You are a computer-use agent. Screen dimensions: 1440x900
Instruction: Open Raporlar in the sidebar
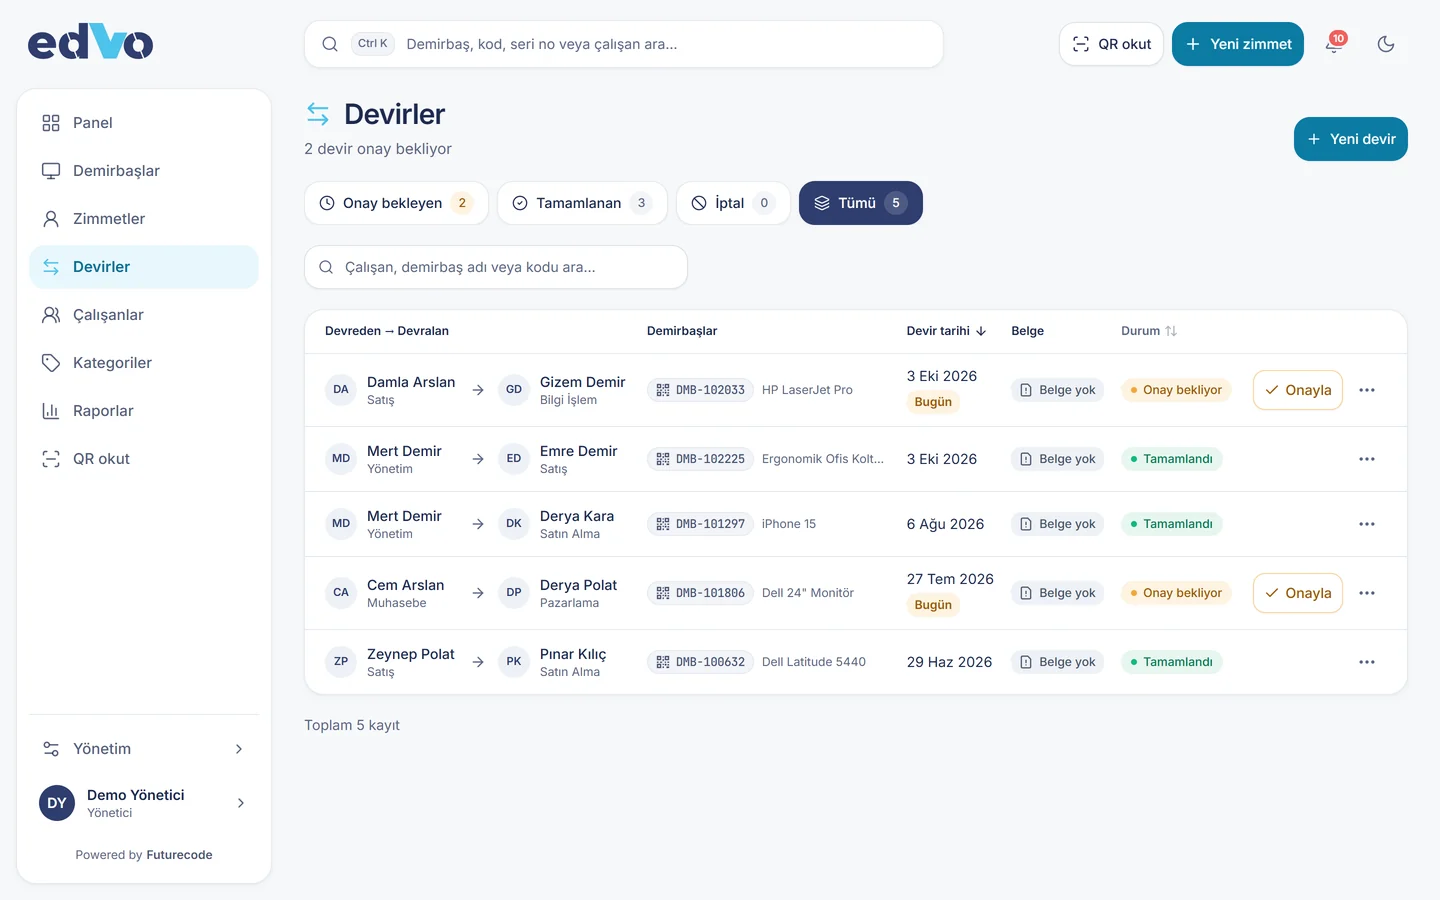click(x=144, y=411)
